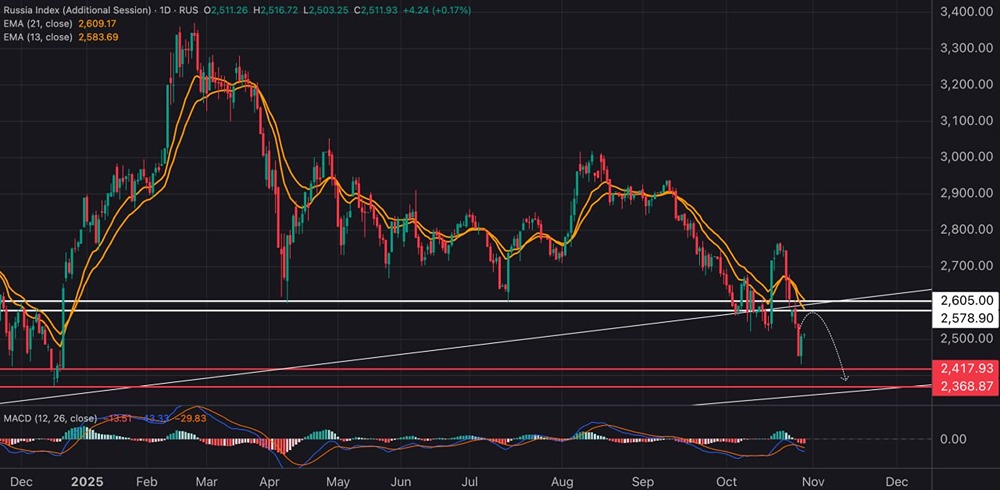Image resolution: width=1000 pixels, height=490 pixels.
Task: Select the EMA (21, close) indicator legend
Action: point(38,24)
